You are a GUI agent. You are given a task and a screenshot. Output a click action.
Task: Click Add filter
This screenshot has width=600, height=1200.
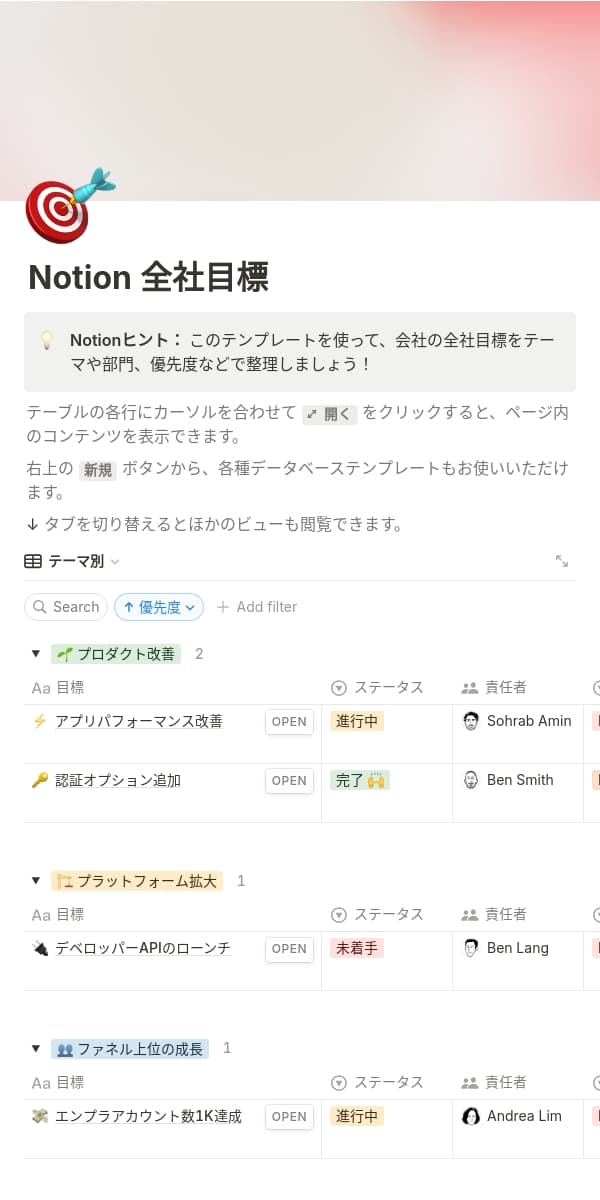coord(257,607)
